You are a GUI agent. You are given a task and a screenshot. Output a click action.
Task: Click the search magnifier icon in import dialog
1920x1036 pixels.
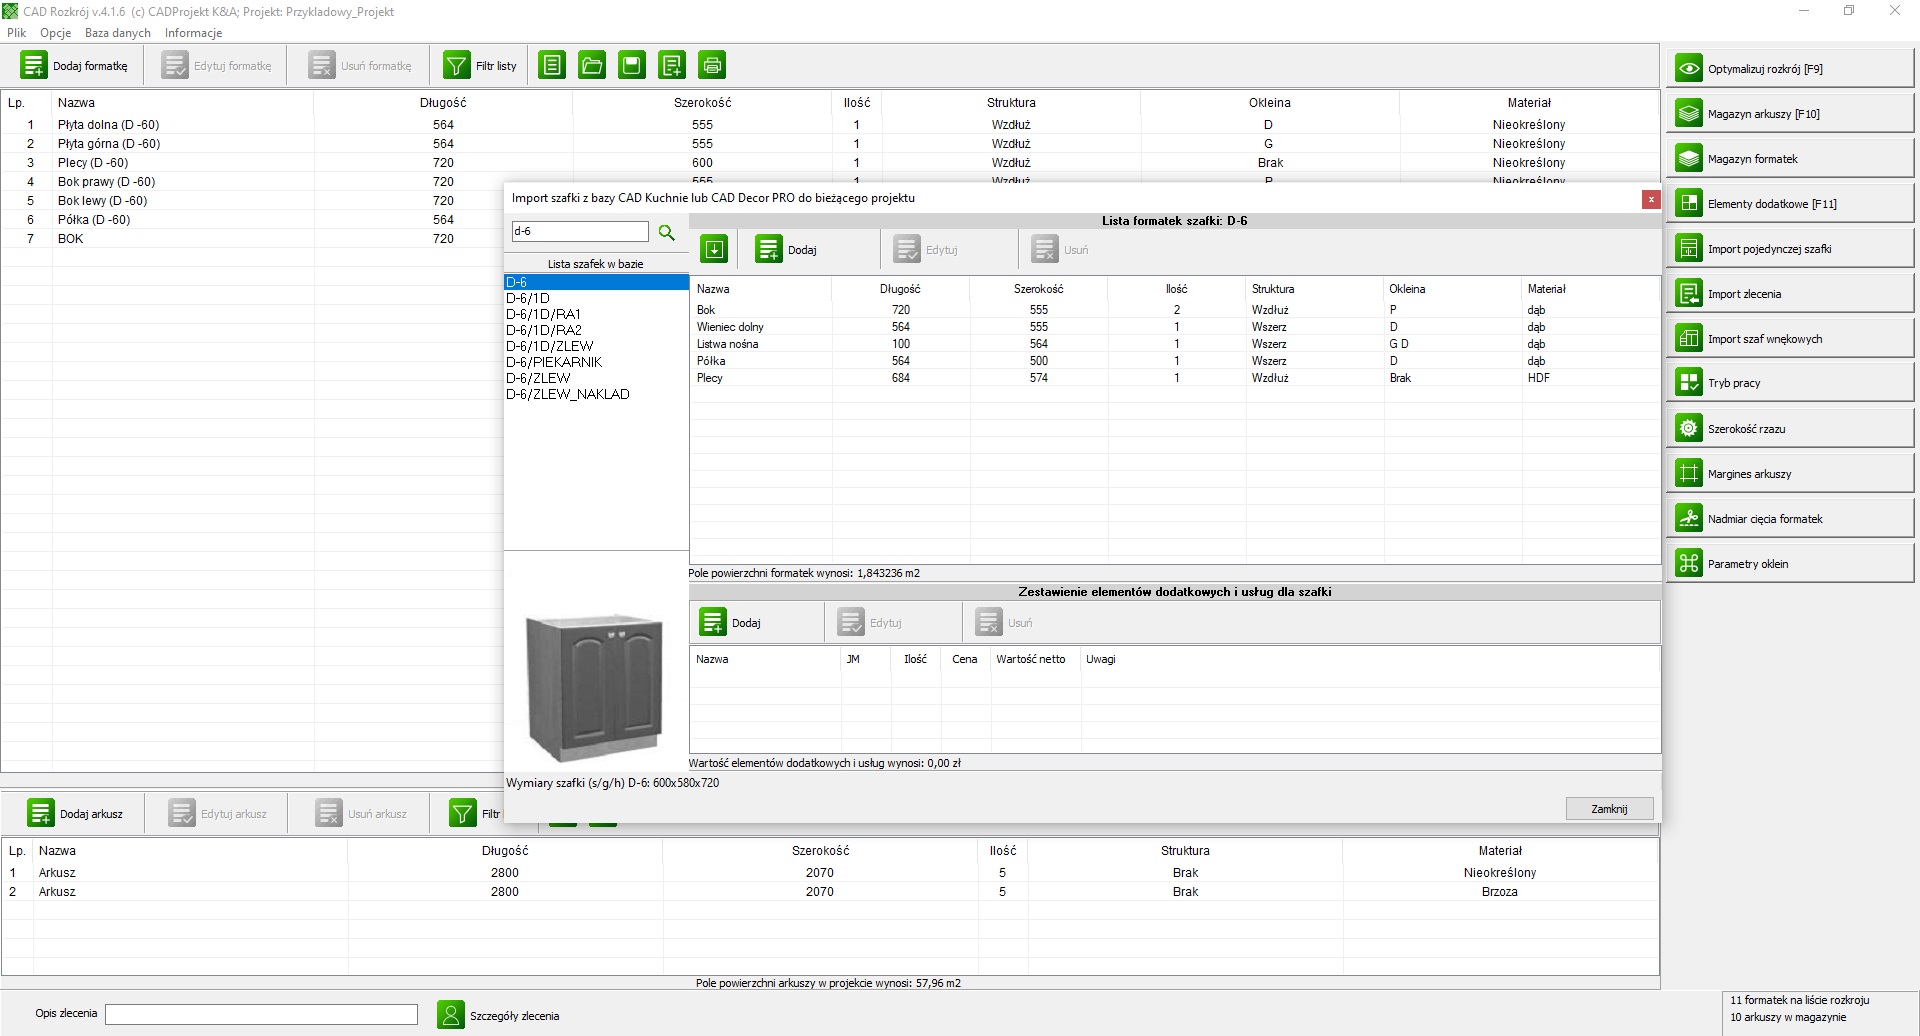pyautogui.click(x=667, y=232)
